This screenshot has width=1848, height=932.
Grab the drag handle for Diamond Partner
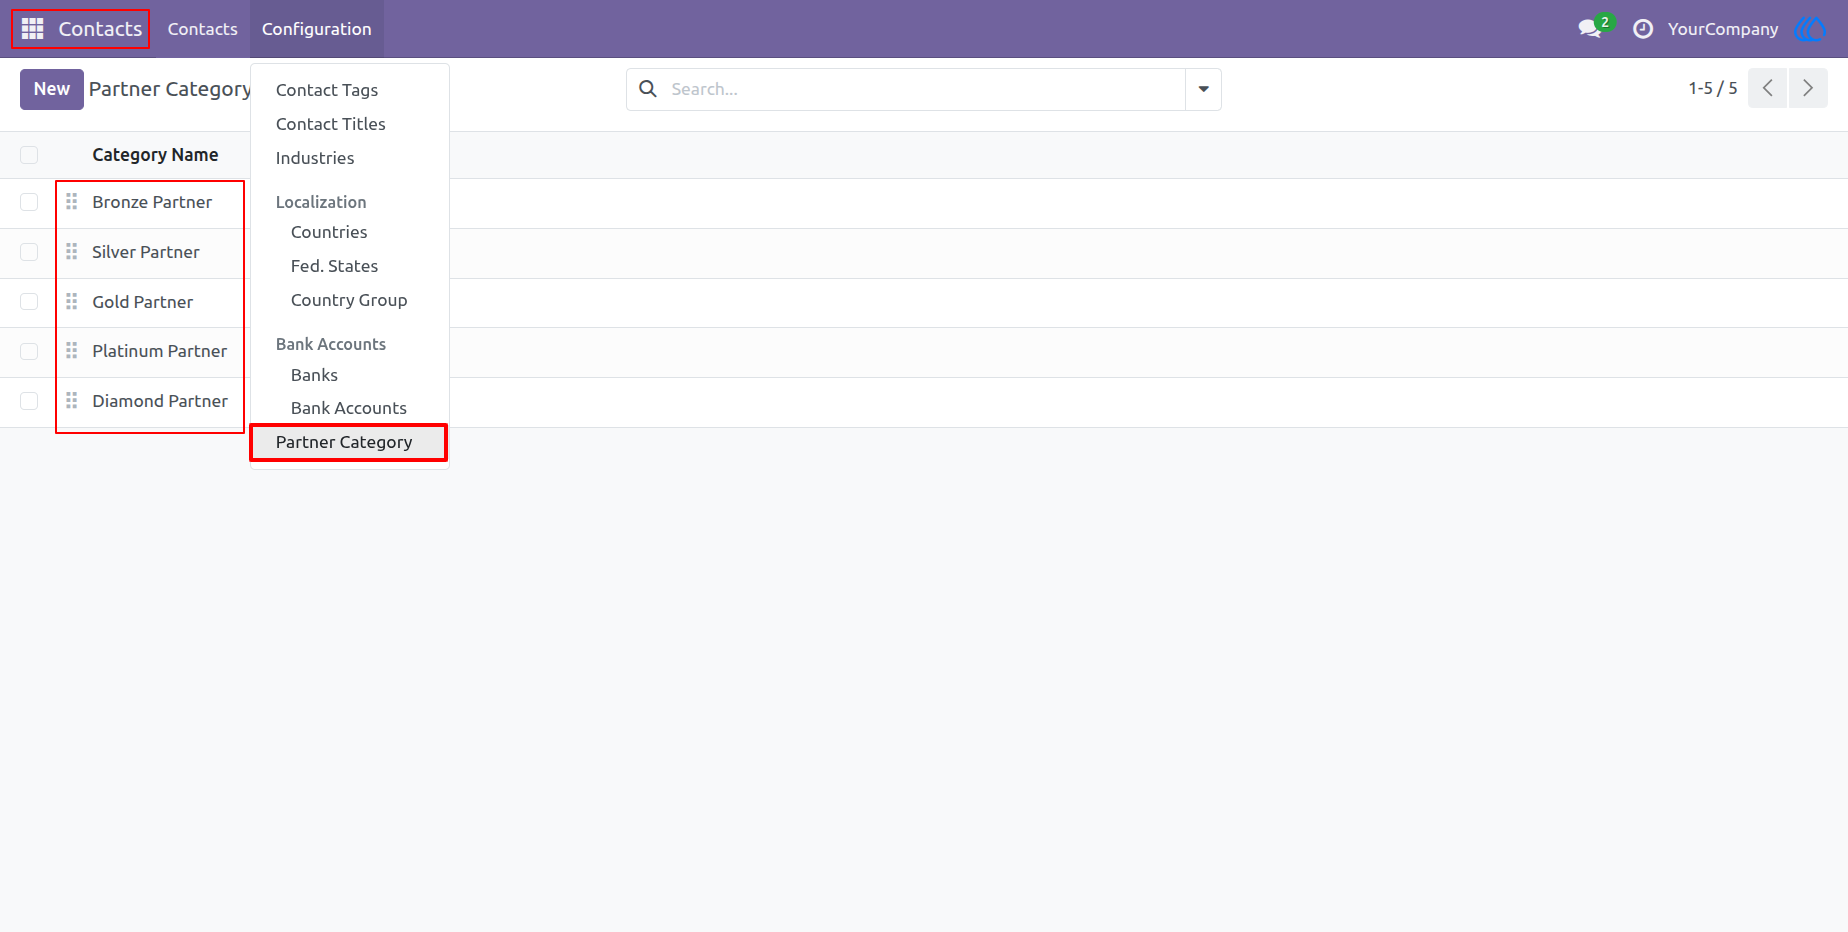click(x=71, y=401)
